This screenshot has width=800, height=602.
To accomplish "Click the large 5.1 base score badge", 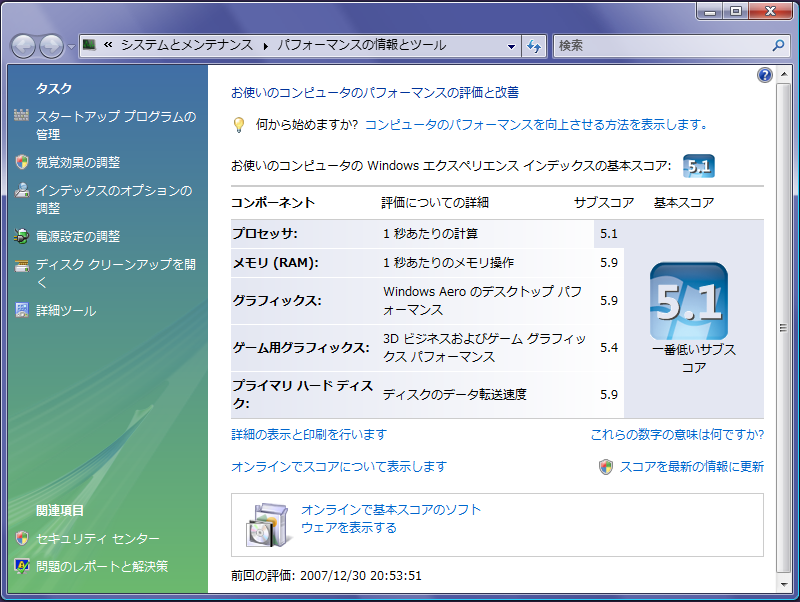I will click(689, 301).
